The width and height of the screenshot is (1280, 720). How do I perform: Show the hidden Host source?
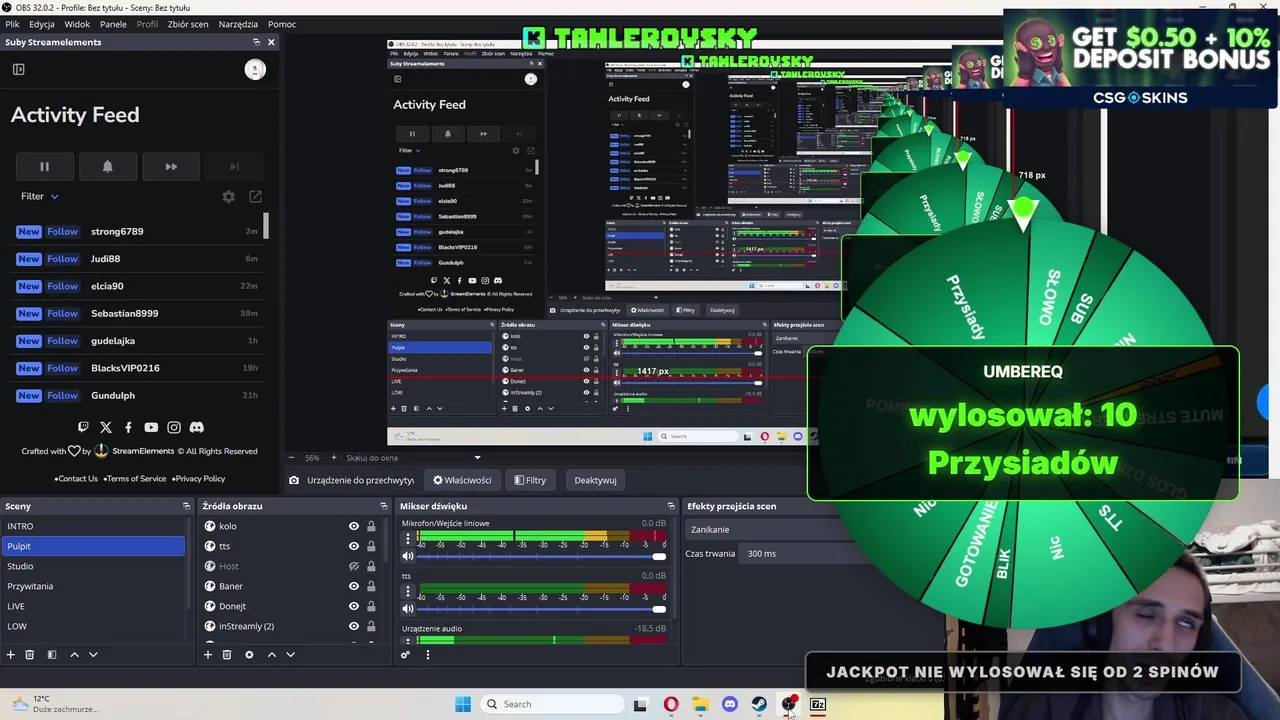click(354, 566)
